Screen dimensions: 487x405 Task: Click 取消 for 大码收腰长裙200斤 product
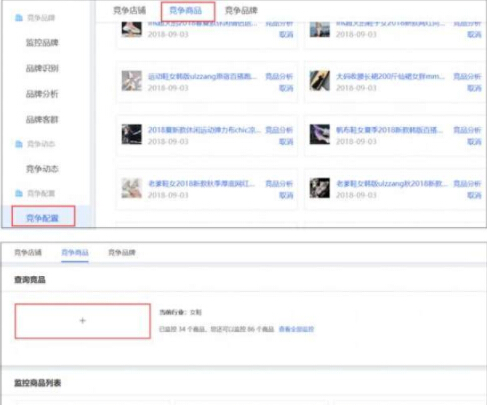(x=474, y=88)
